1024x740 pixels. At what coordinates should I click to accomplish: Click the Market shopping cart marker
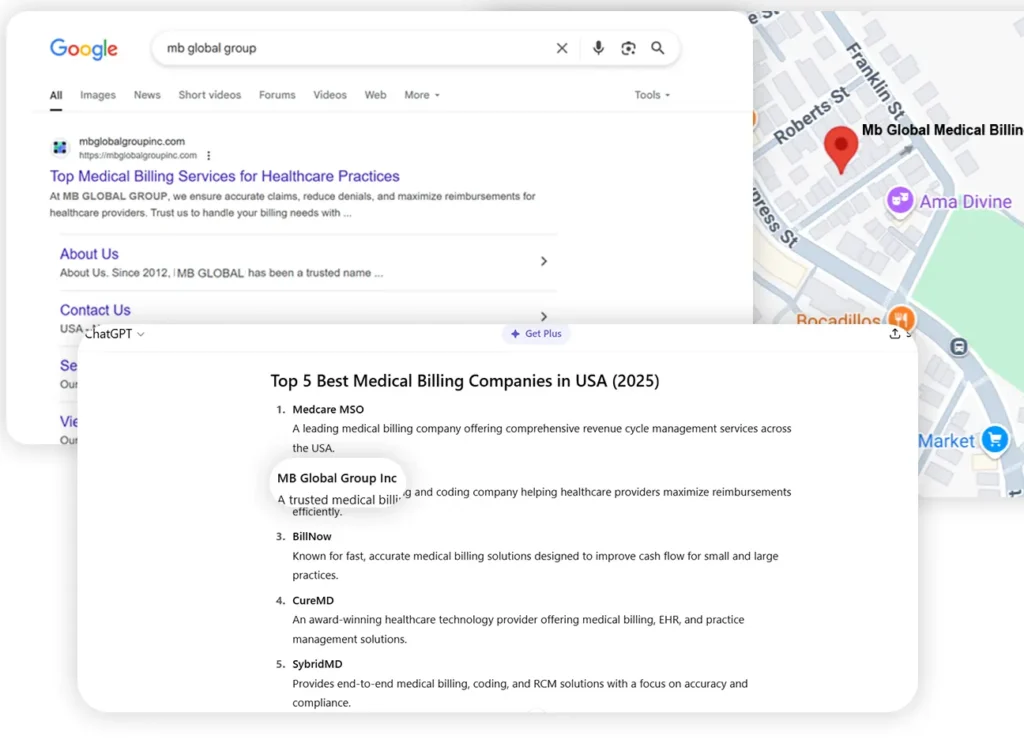[x=995, y=440]
